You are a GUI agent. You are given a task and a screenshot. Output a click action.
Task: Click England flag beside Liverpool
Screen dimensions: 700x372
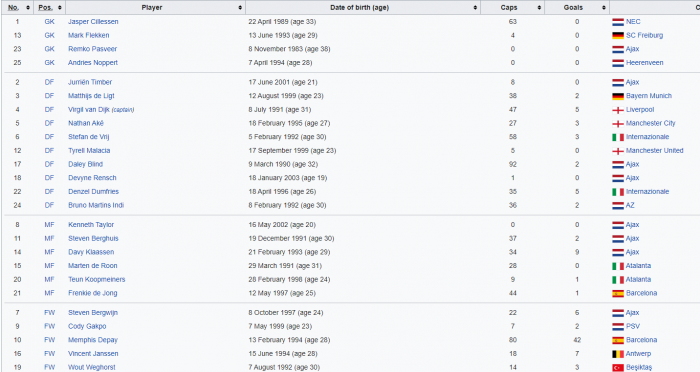pos(618,110)
